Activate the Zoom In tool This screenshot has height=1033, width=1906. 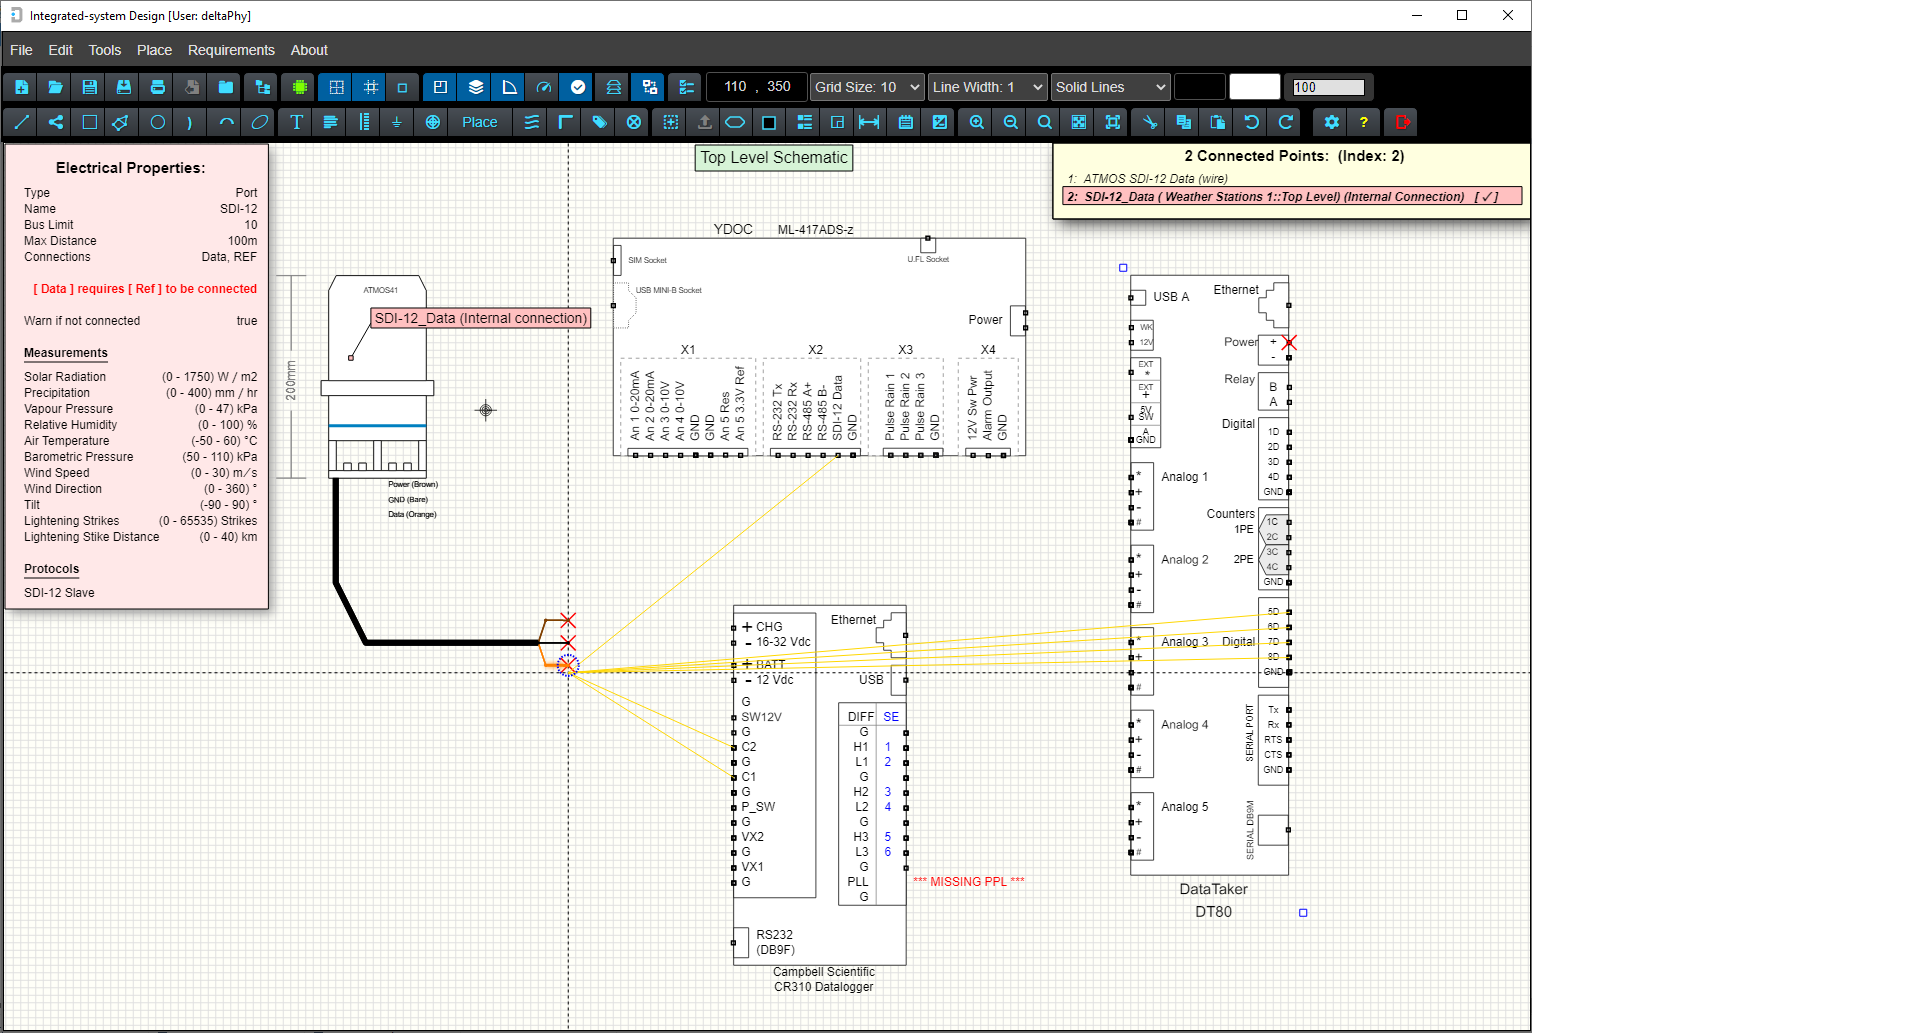[975, 122]
